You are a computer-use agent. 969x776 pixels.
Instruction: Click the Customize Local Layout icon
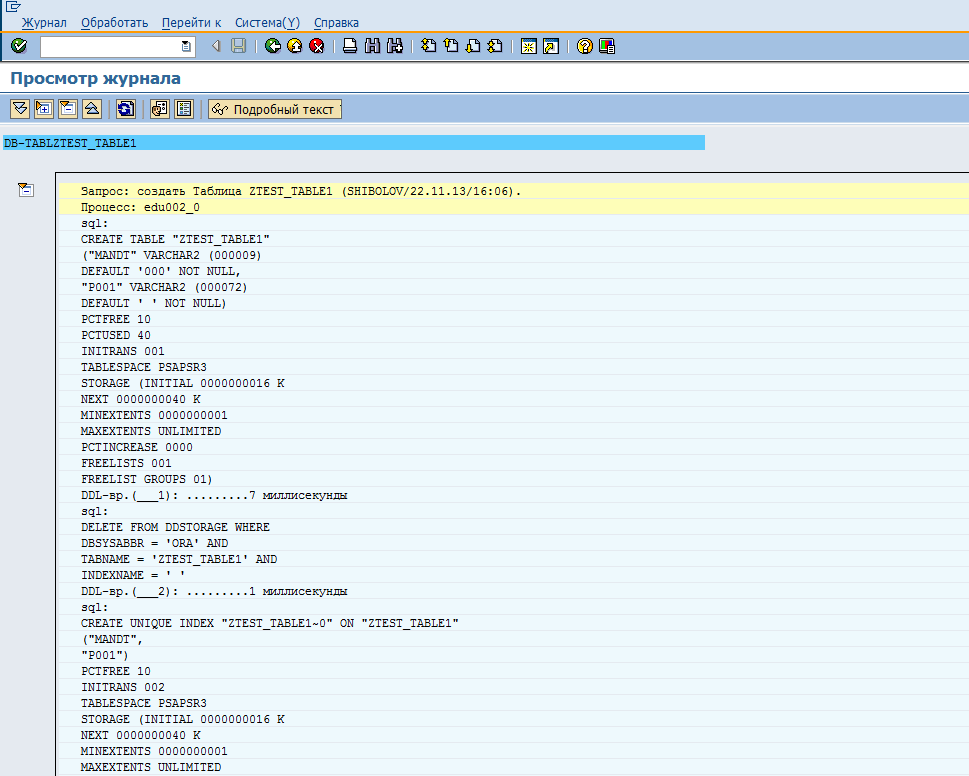tap(606, 46)
